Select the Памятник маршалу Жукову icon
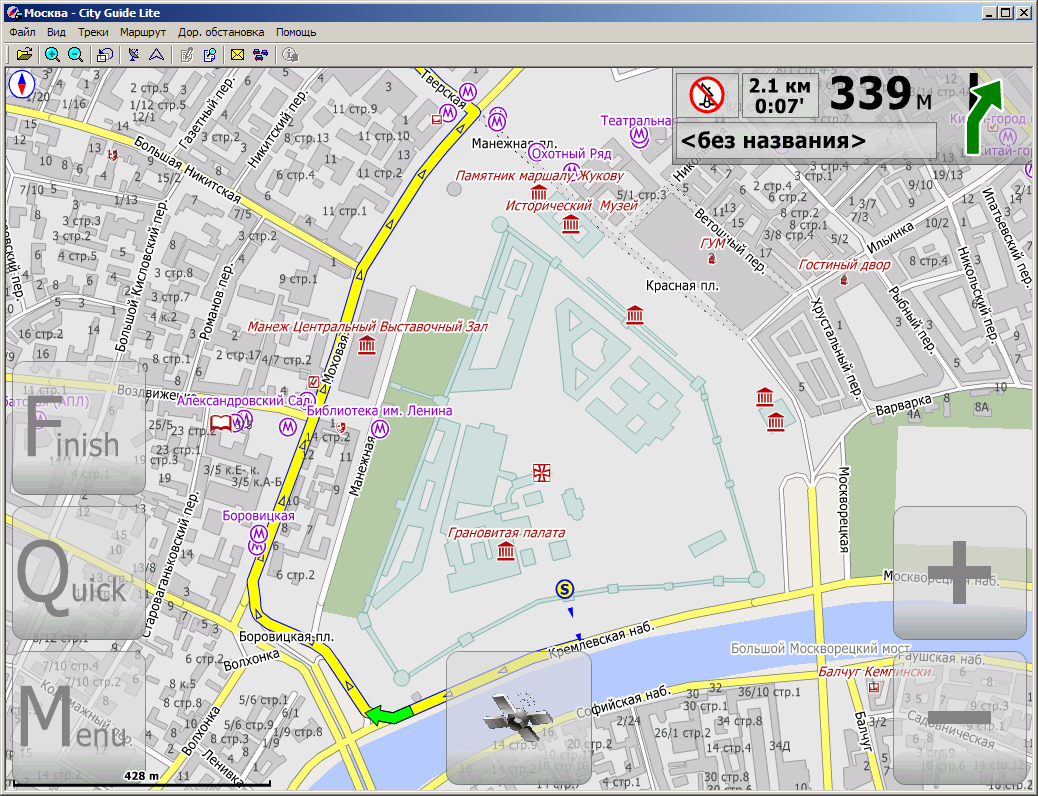Screen dimensions: 1038x796 [539, 193]
